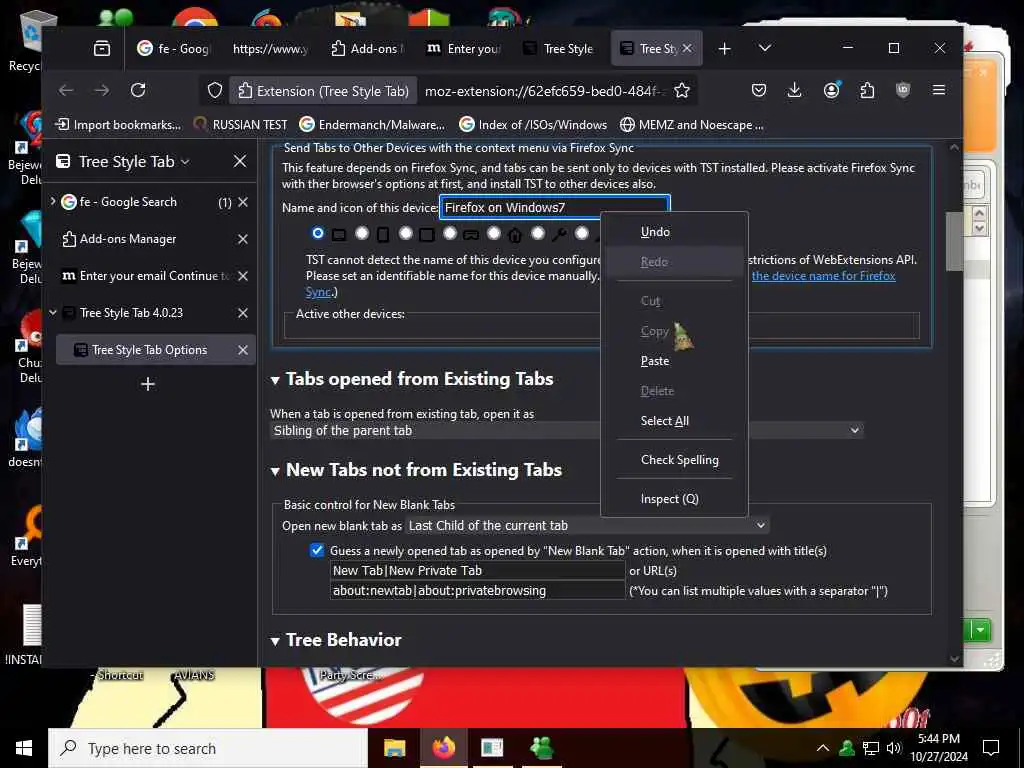Select the first device icon radio button
The image size is (1024, 768).
pos(318,233)
